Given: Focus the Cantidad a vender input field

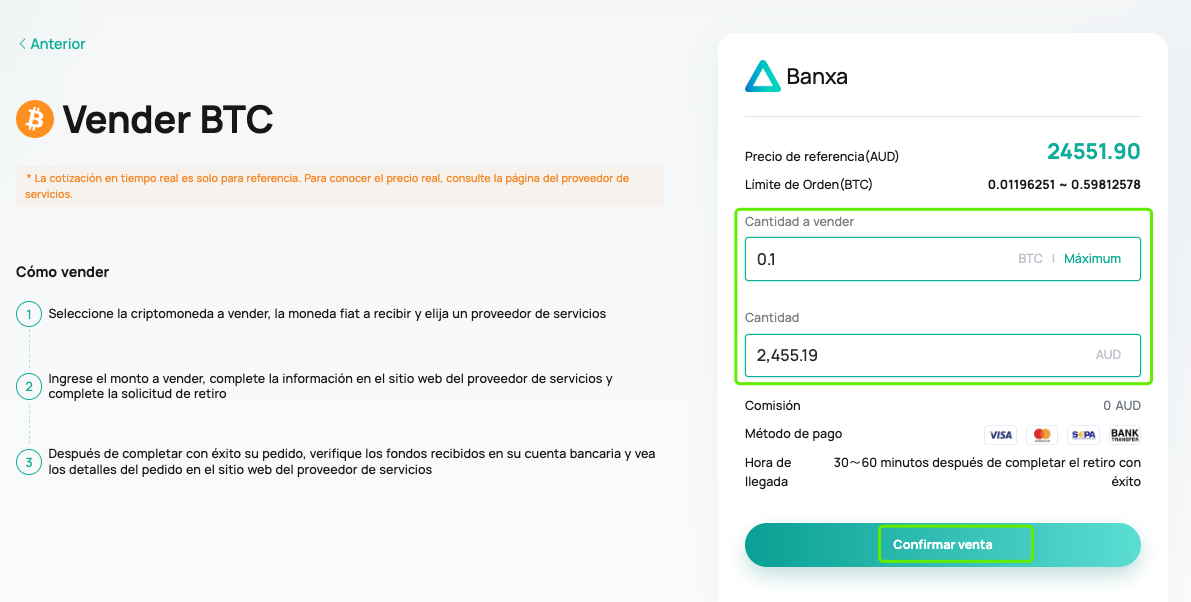Looking at the screenshot, I should pyautogui.click(x=880, y=259).
